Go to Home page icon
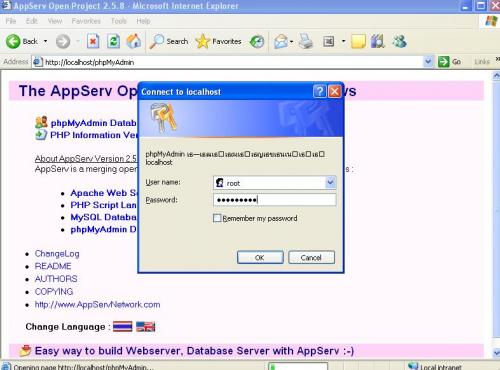Screen dimensions: 500x370 pos(134,41)
